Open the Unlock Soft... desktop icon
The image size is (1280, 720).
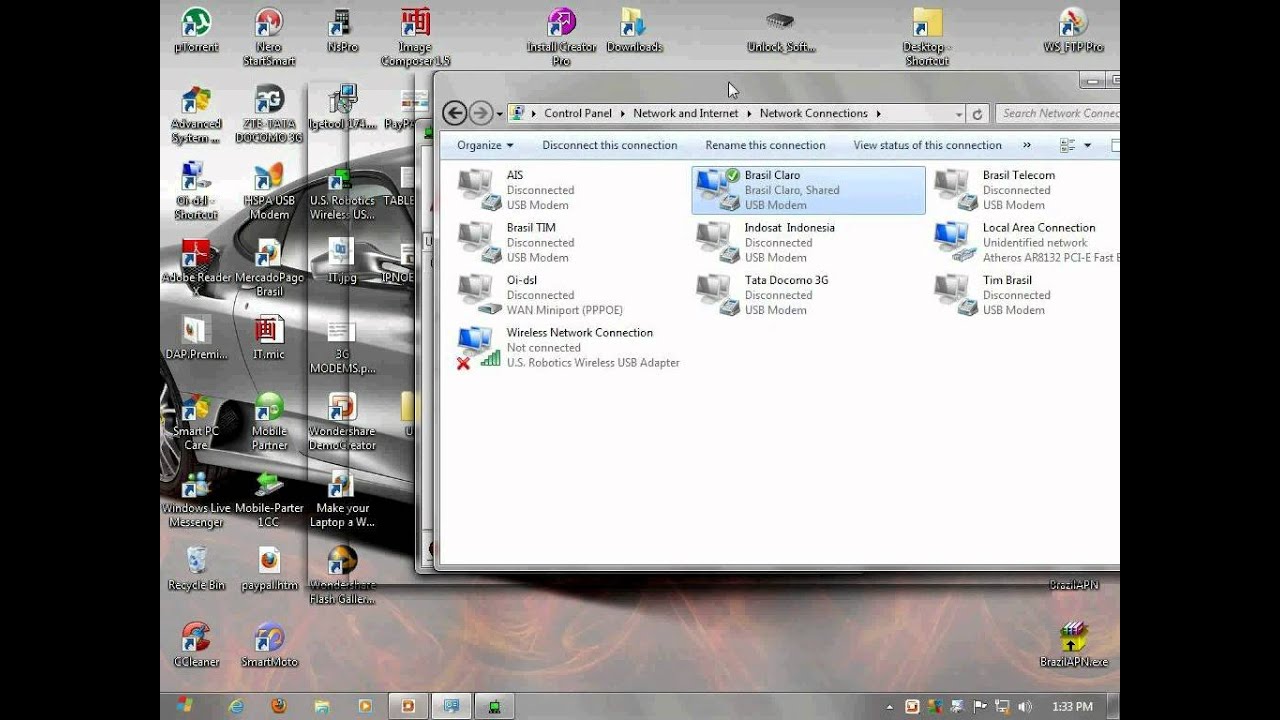(781, 30)
